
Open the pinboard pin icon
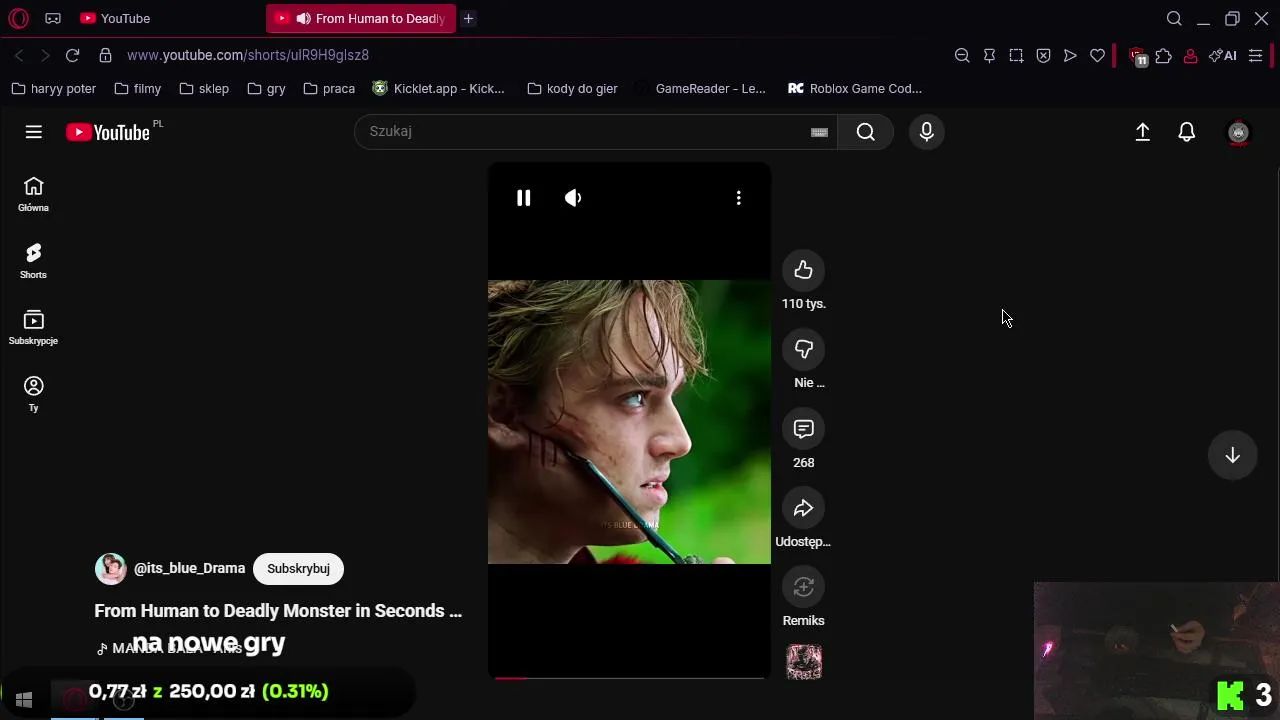[989, 56]
